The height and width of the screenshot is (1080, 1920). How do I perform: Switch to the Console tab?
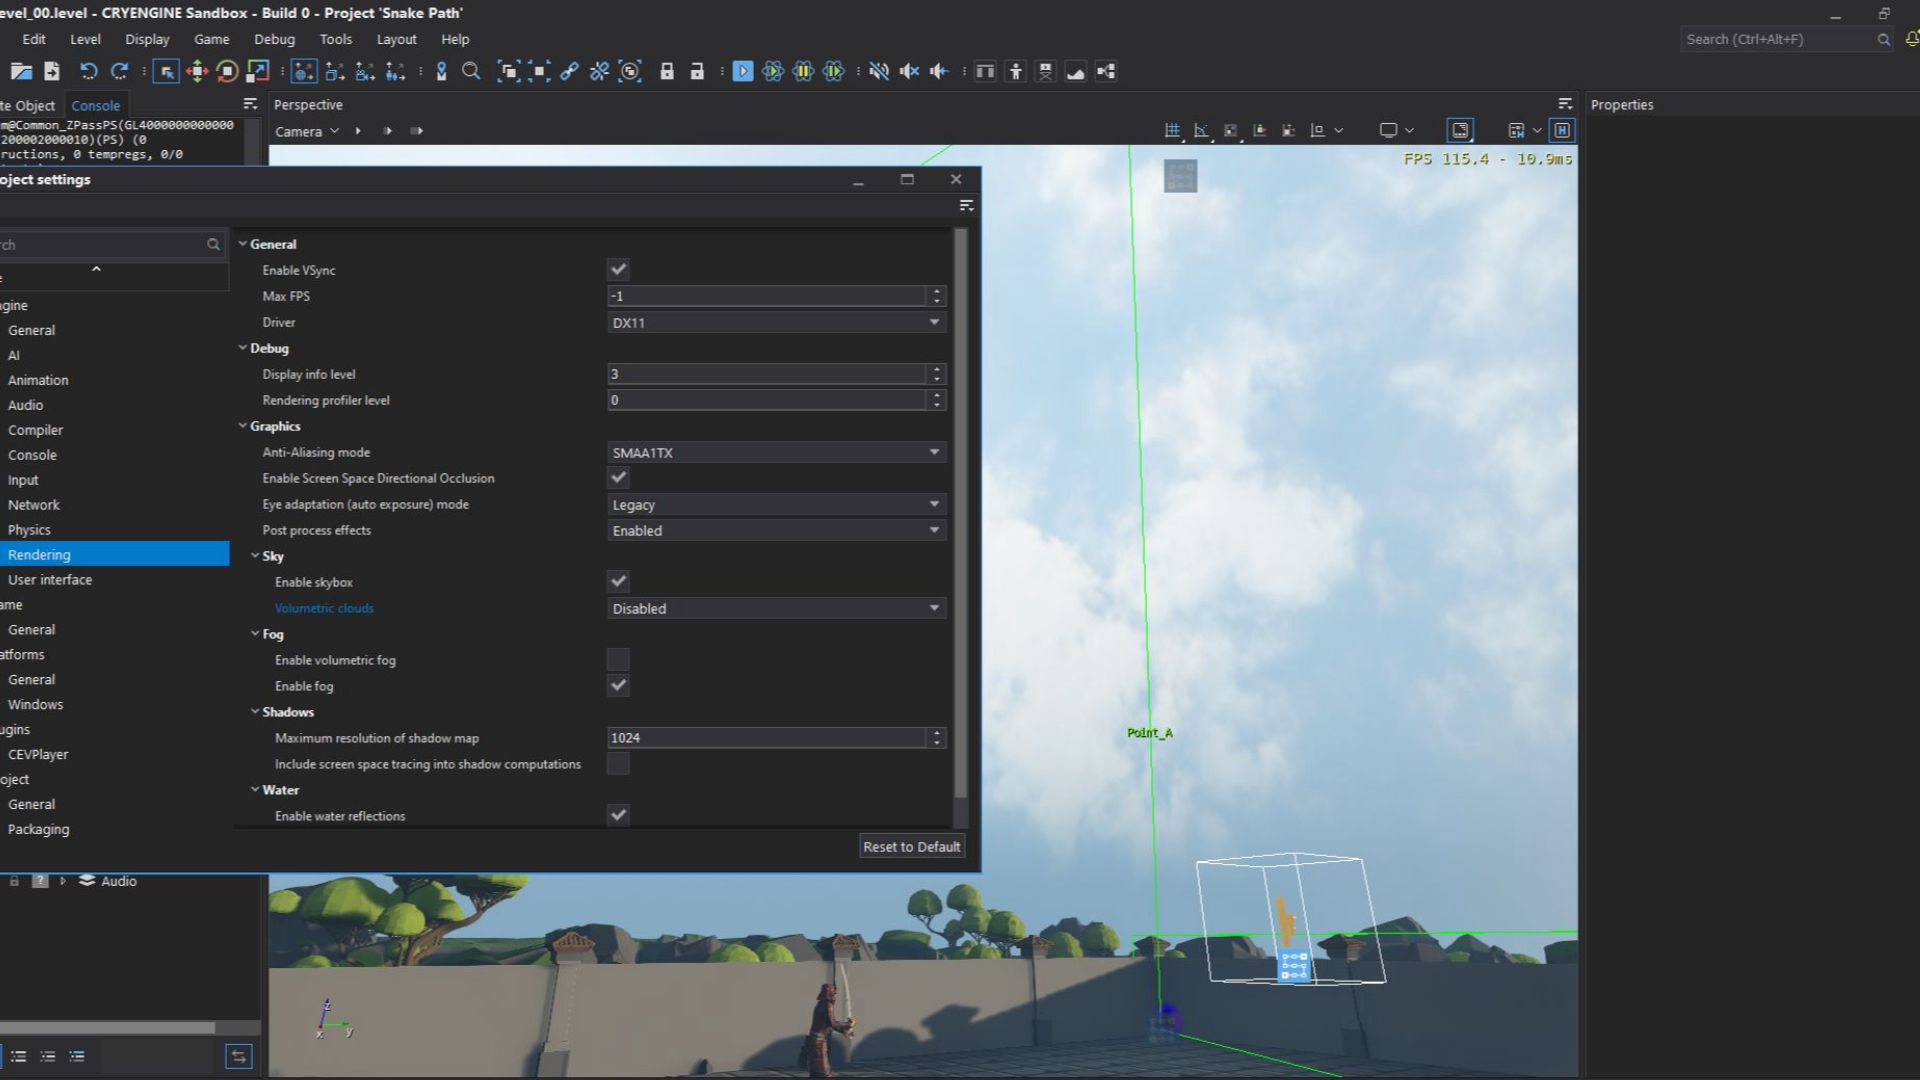[96, 105]
